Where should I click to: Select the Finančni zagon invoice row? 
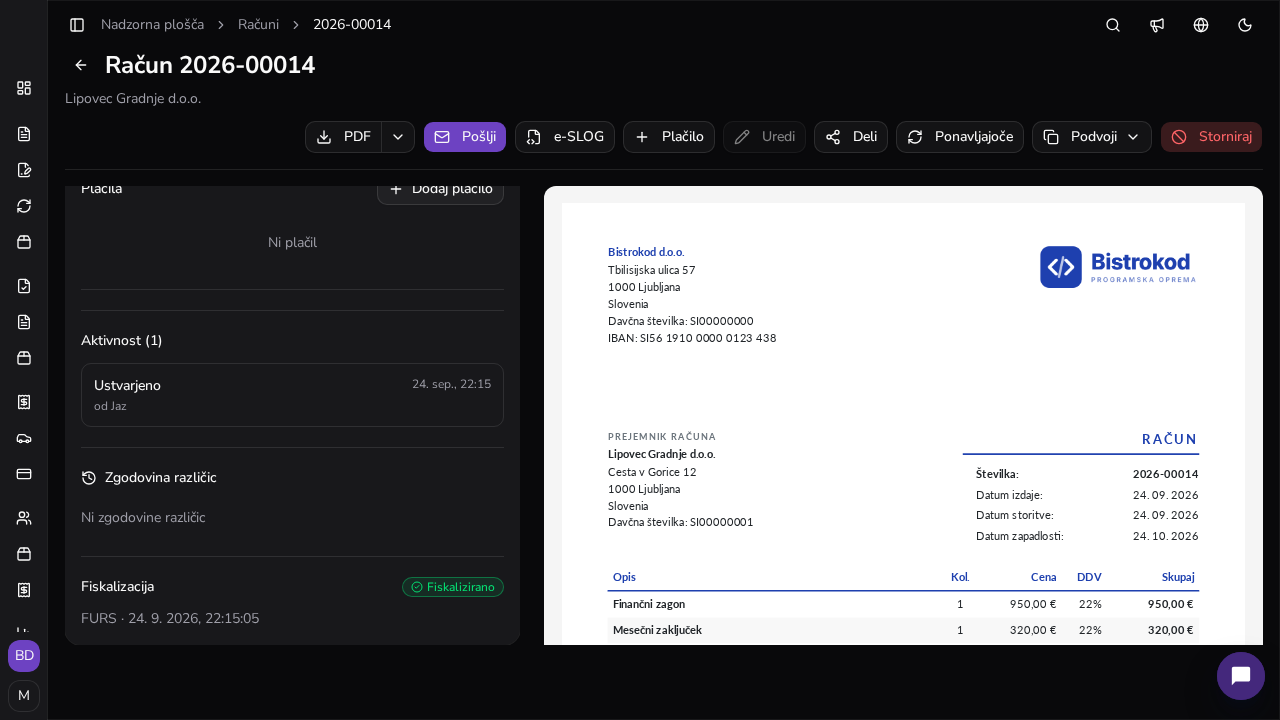[903, 604]
